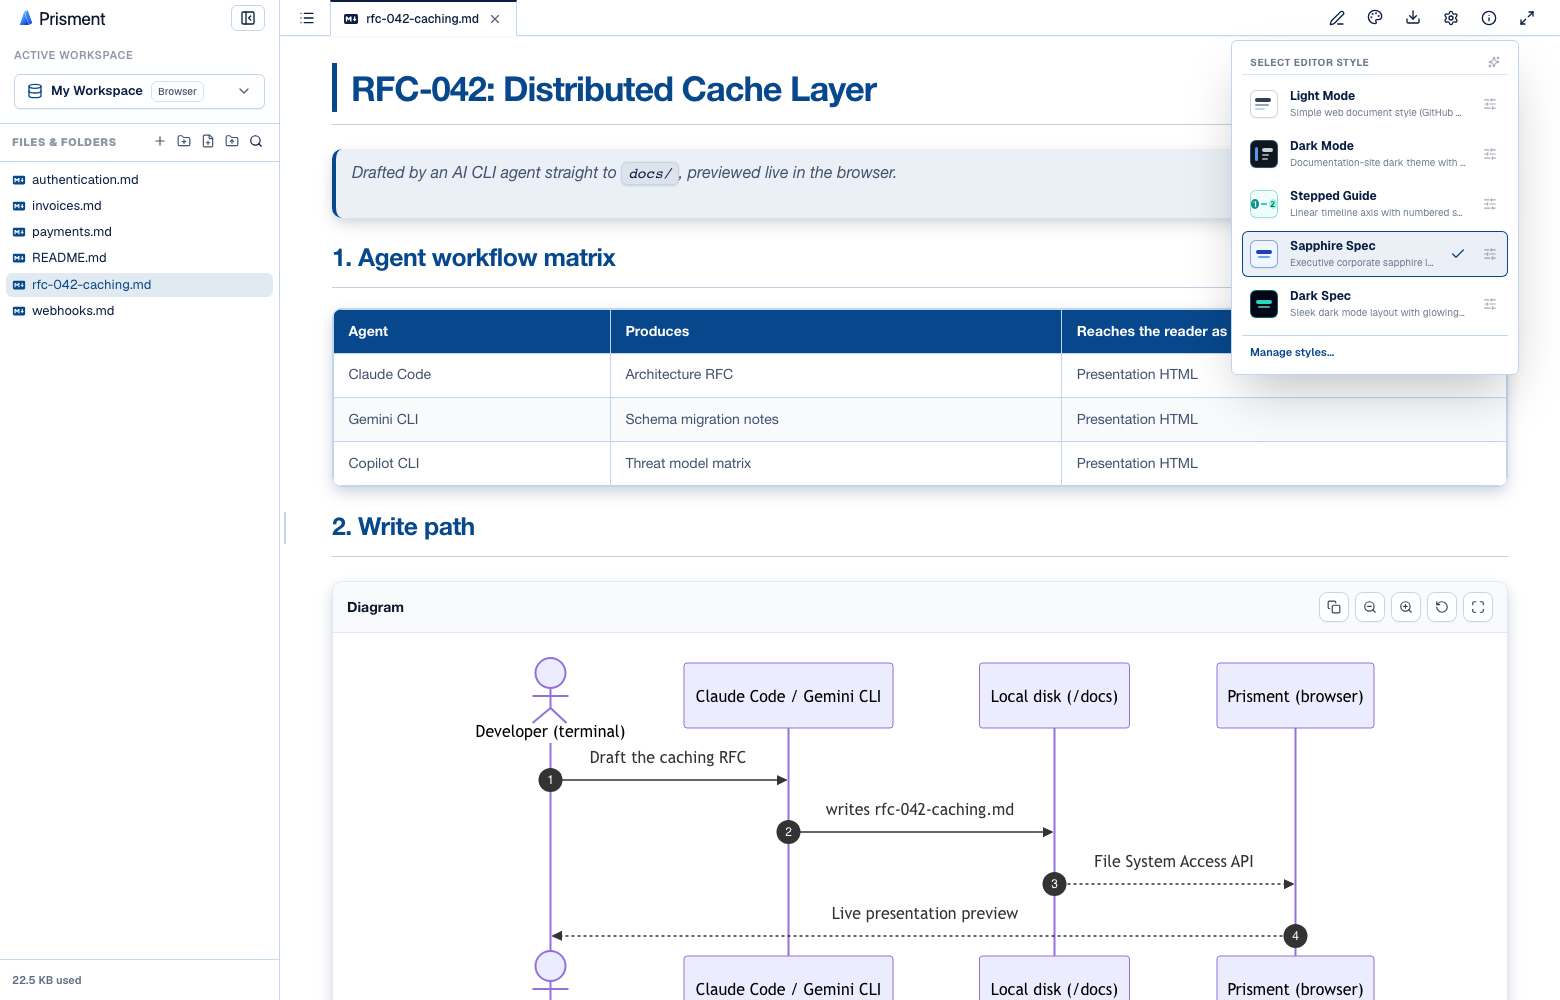1560x1000 pixels.
Task: Create a new folder
Action: [x=184, y=141]
